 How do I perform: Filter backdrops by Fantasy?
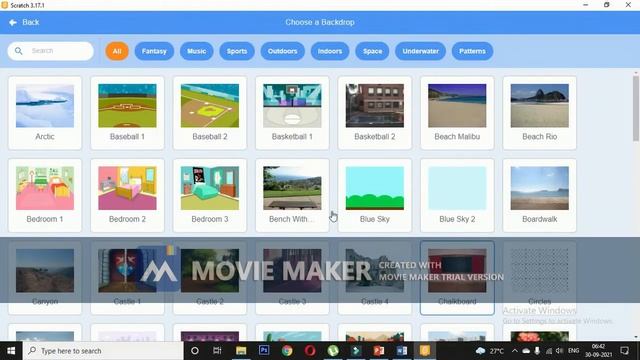[154, 51]
